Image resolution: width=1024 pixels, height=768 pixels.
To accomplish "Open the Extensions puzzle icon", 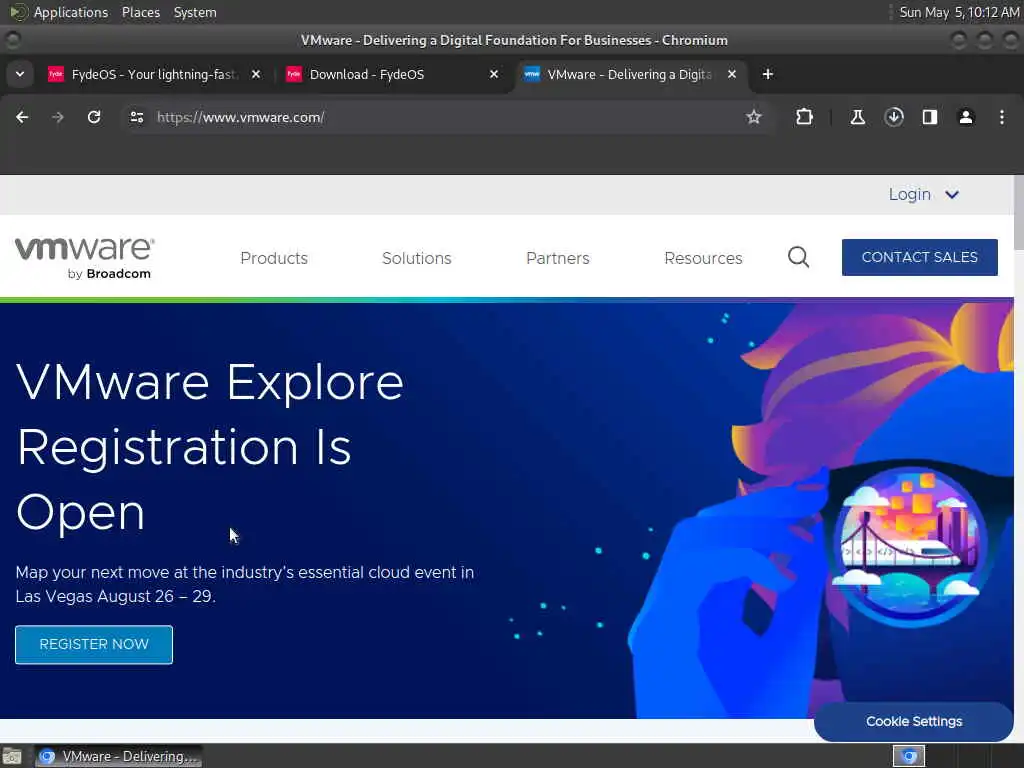I will (804, 117).
